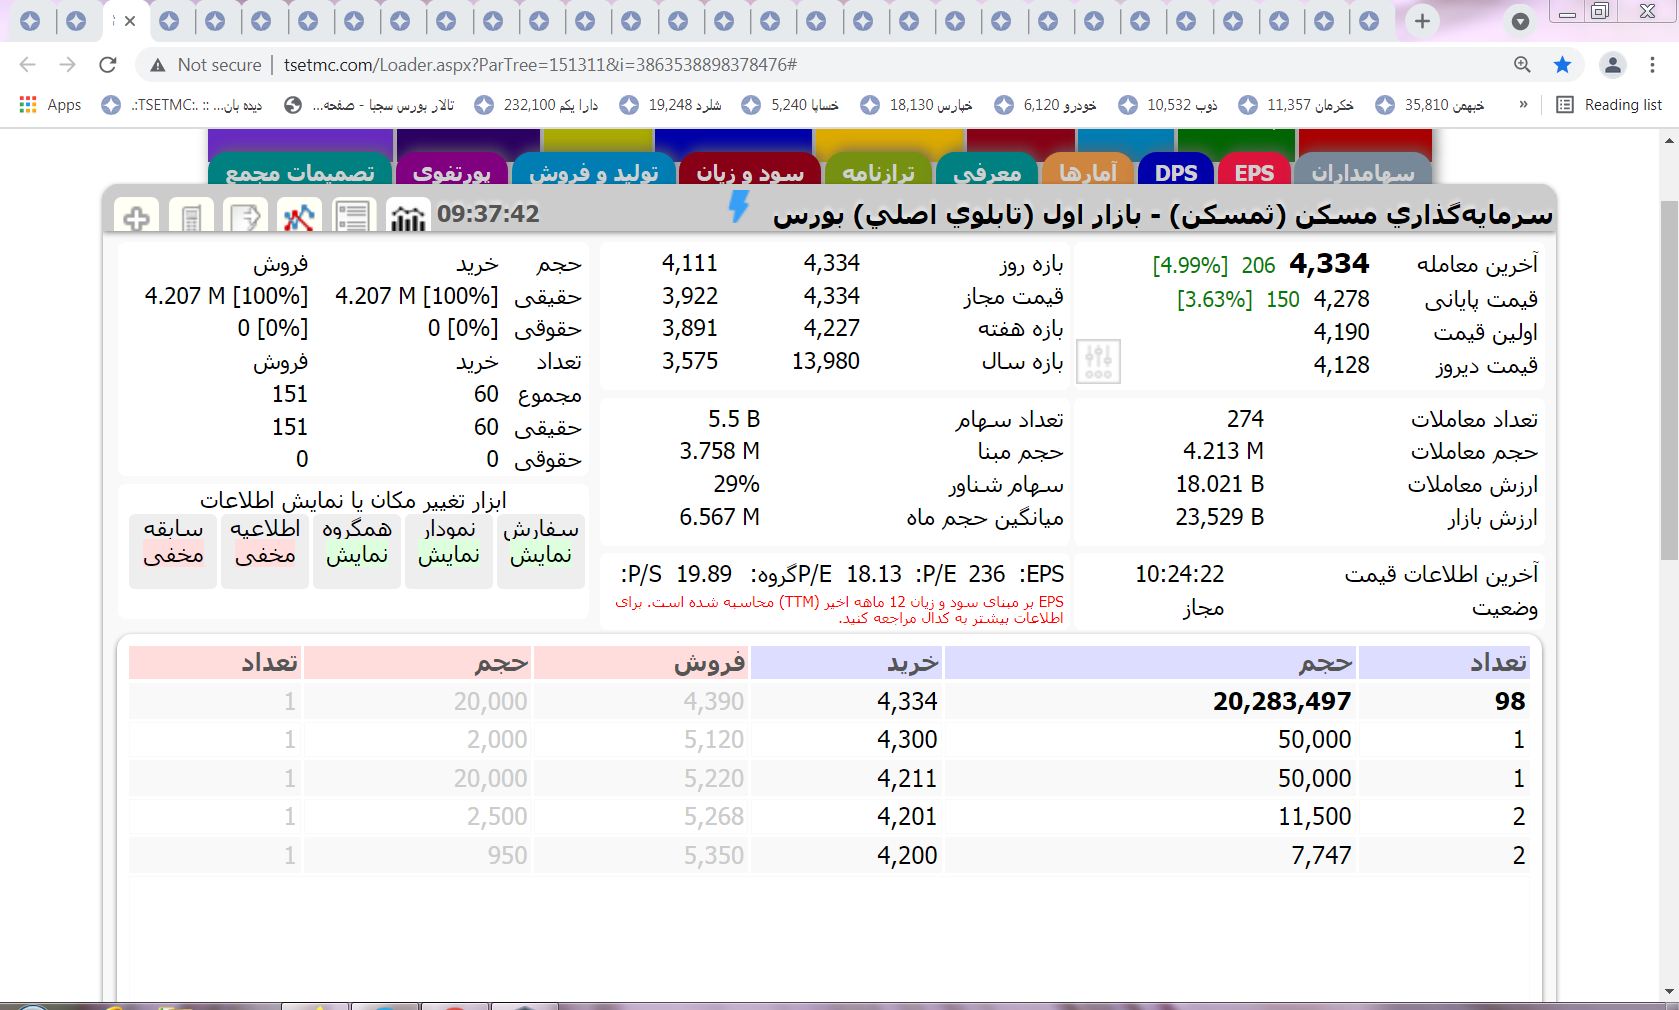Open the Chrome profile avatar
1679x1010 pixels.
[1613, 65]
